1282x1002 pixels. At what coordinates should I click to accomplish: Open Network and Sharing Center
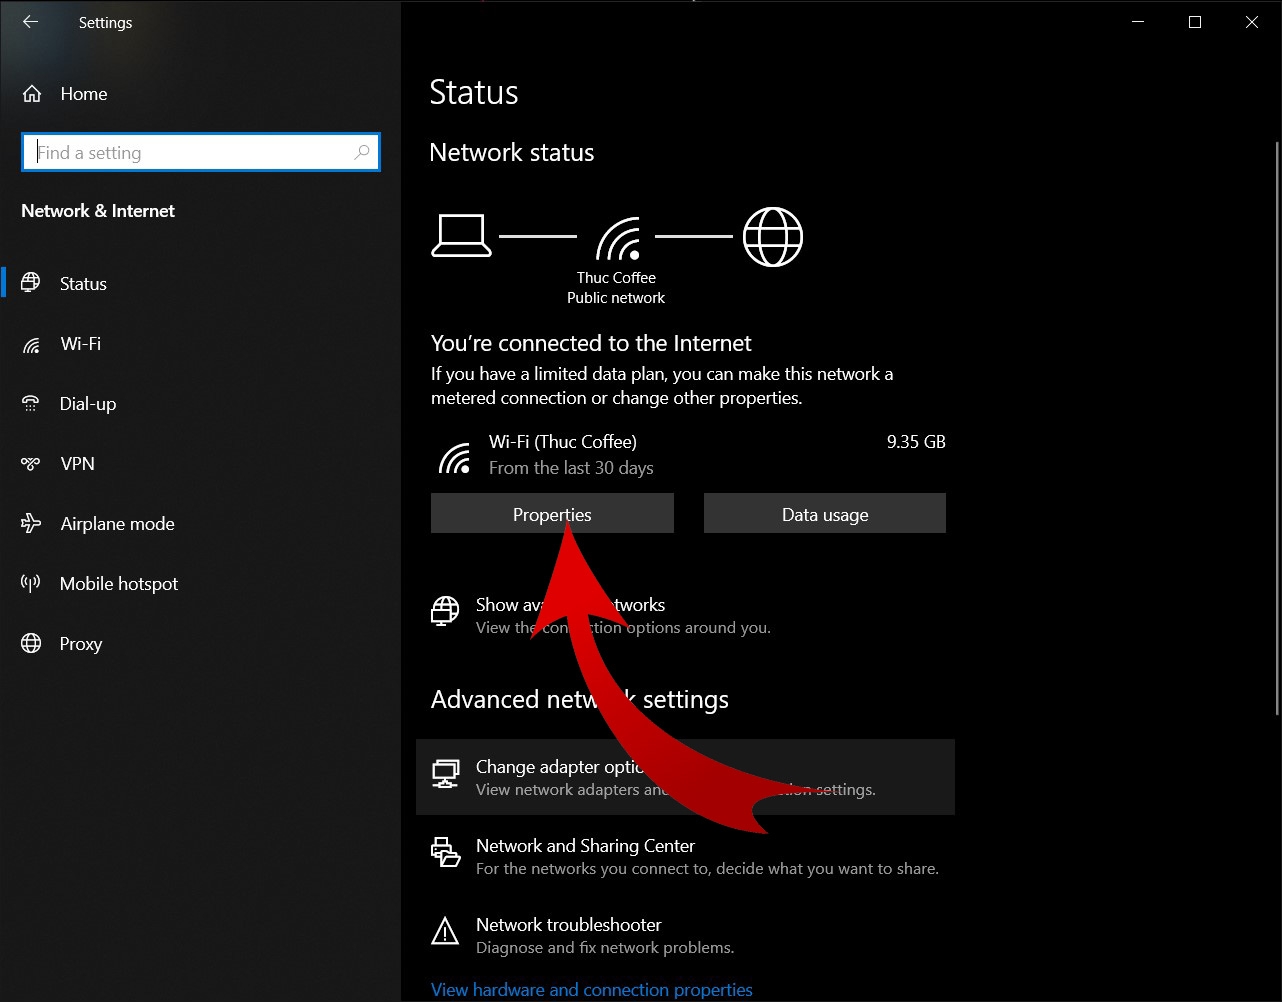point(685,856)
